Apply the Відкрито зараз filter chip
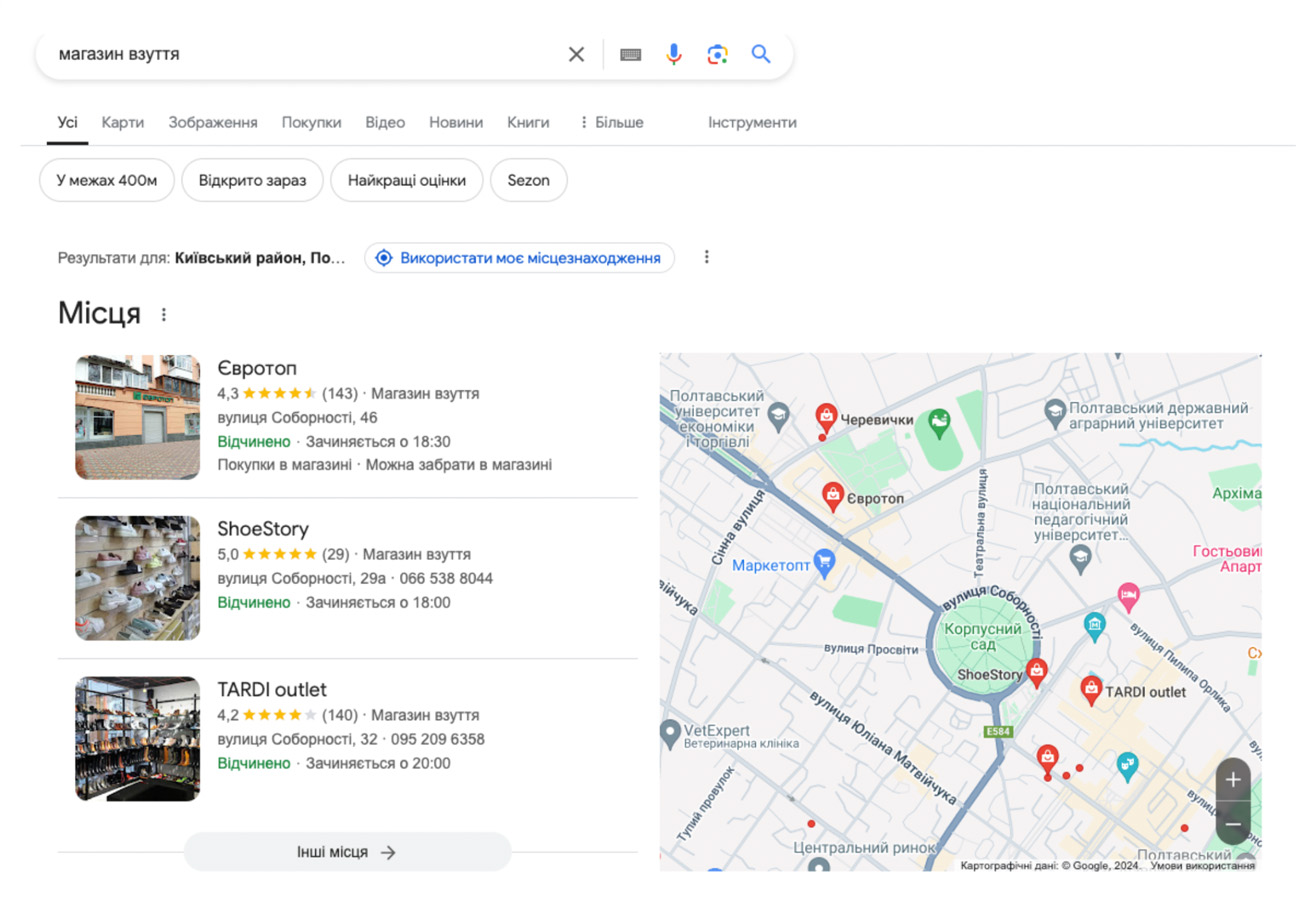Viewport: 1304px width, 902px height. point(253,180)
